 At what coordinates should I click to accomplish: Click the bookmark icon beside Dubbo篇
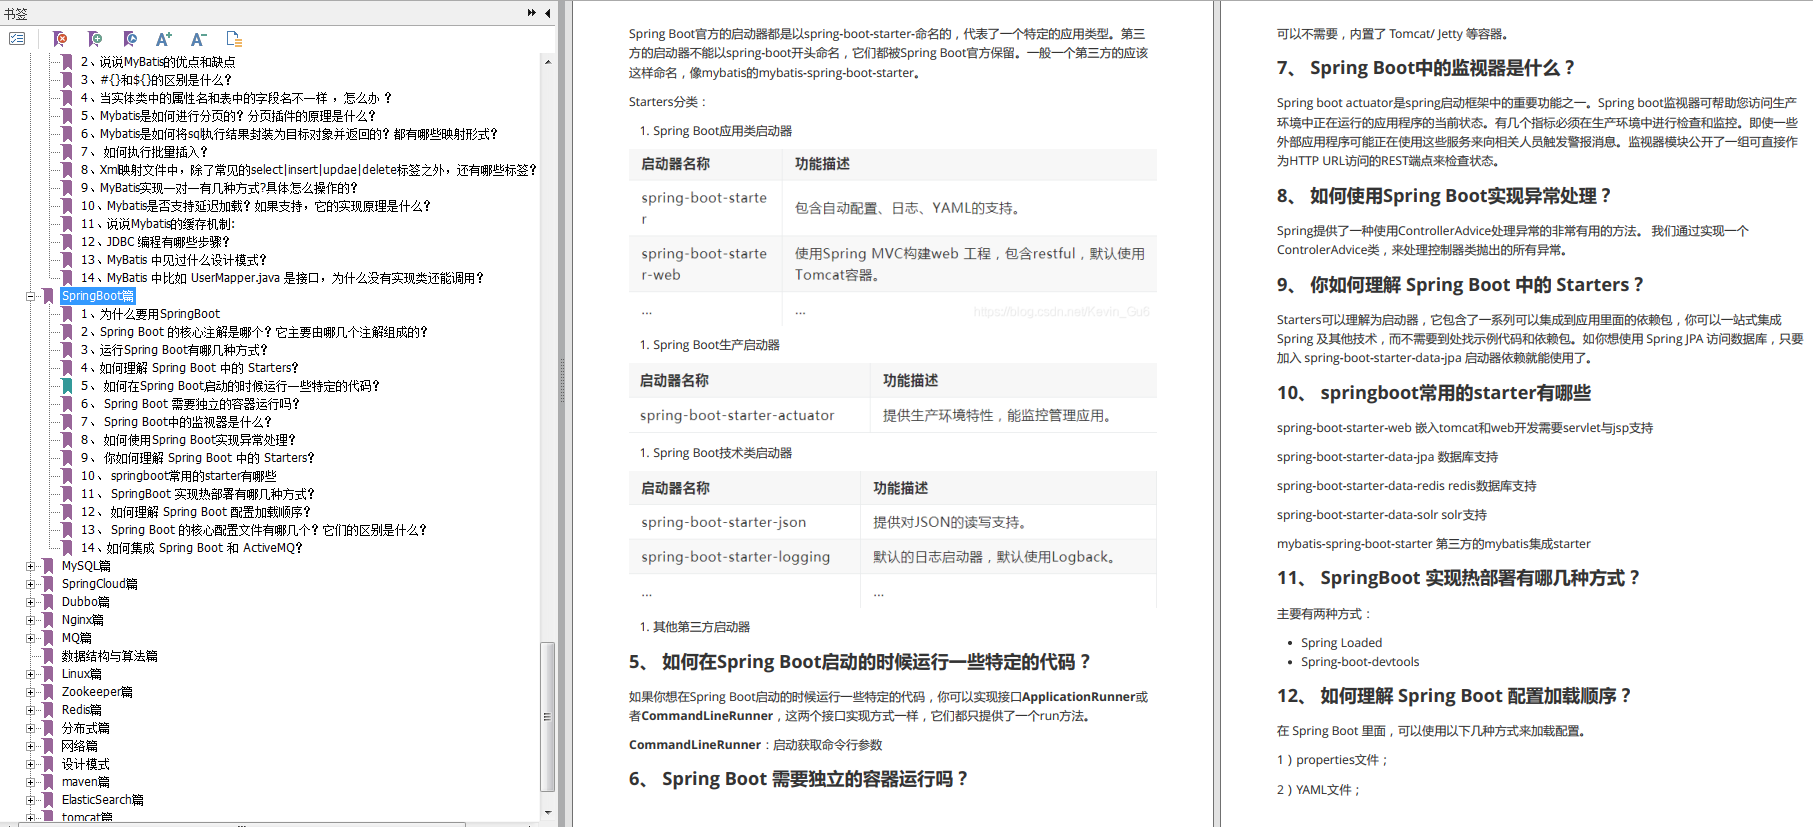coord(48,602)
